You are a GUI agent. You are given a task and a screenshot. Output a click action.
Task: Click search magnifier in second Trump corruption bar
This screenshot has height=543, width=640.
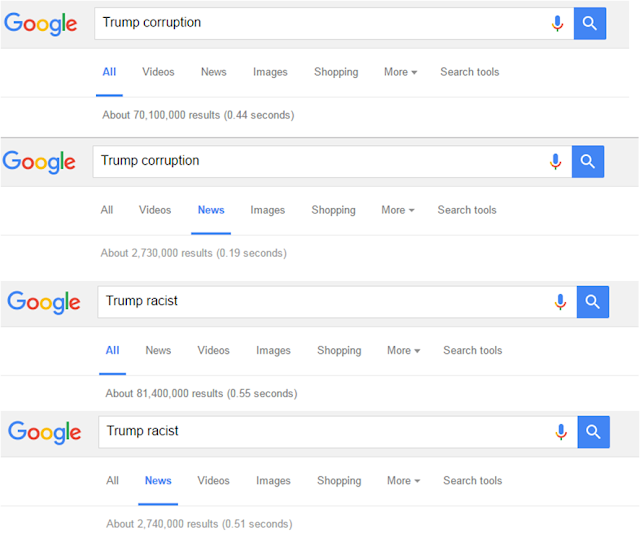point(588,161)
